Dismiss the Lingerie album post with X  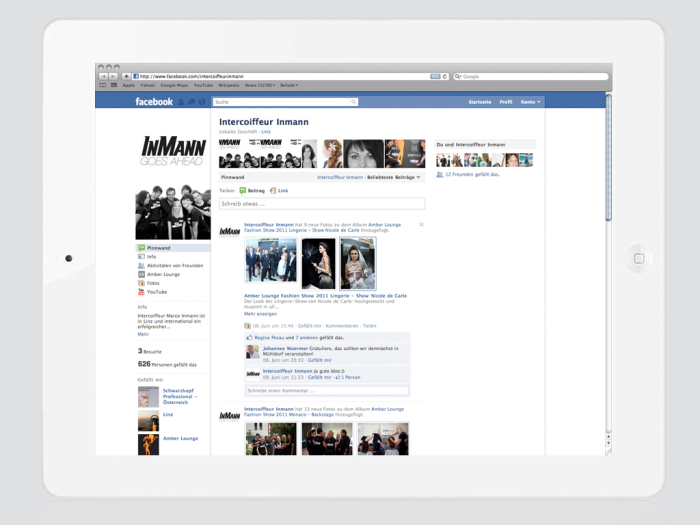(x=421, y=225)
